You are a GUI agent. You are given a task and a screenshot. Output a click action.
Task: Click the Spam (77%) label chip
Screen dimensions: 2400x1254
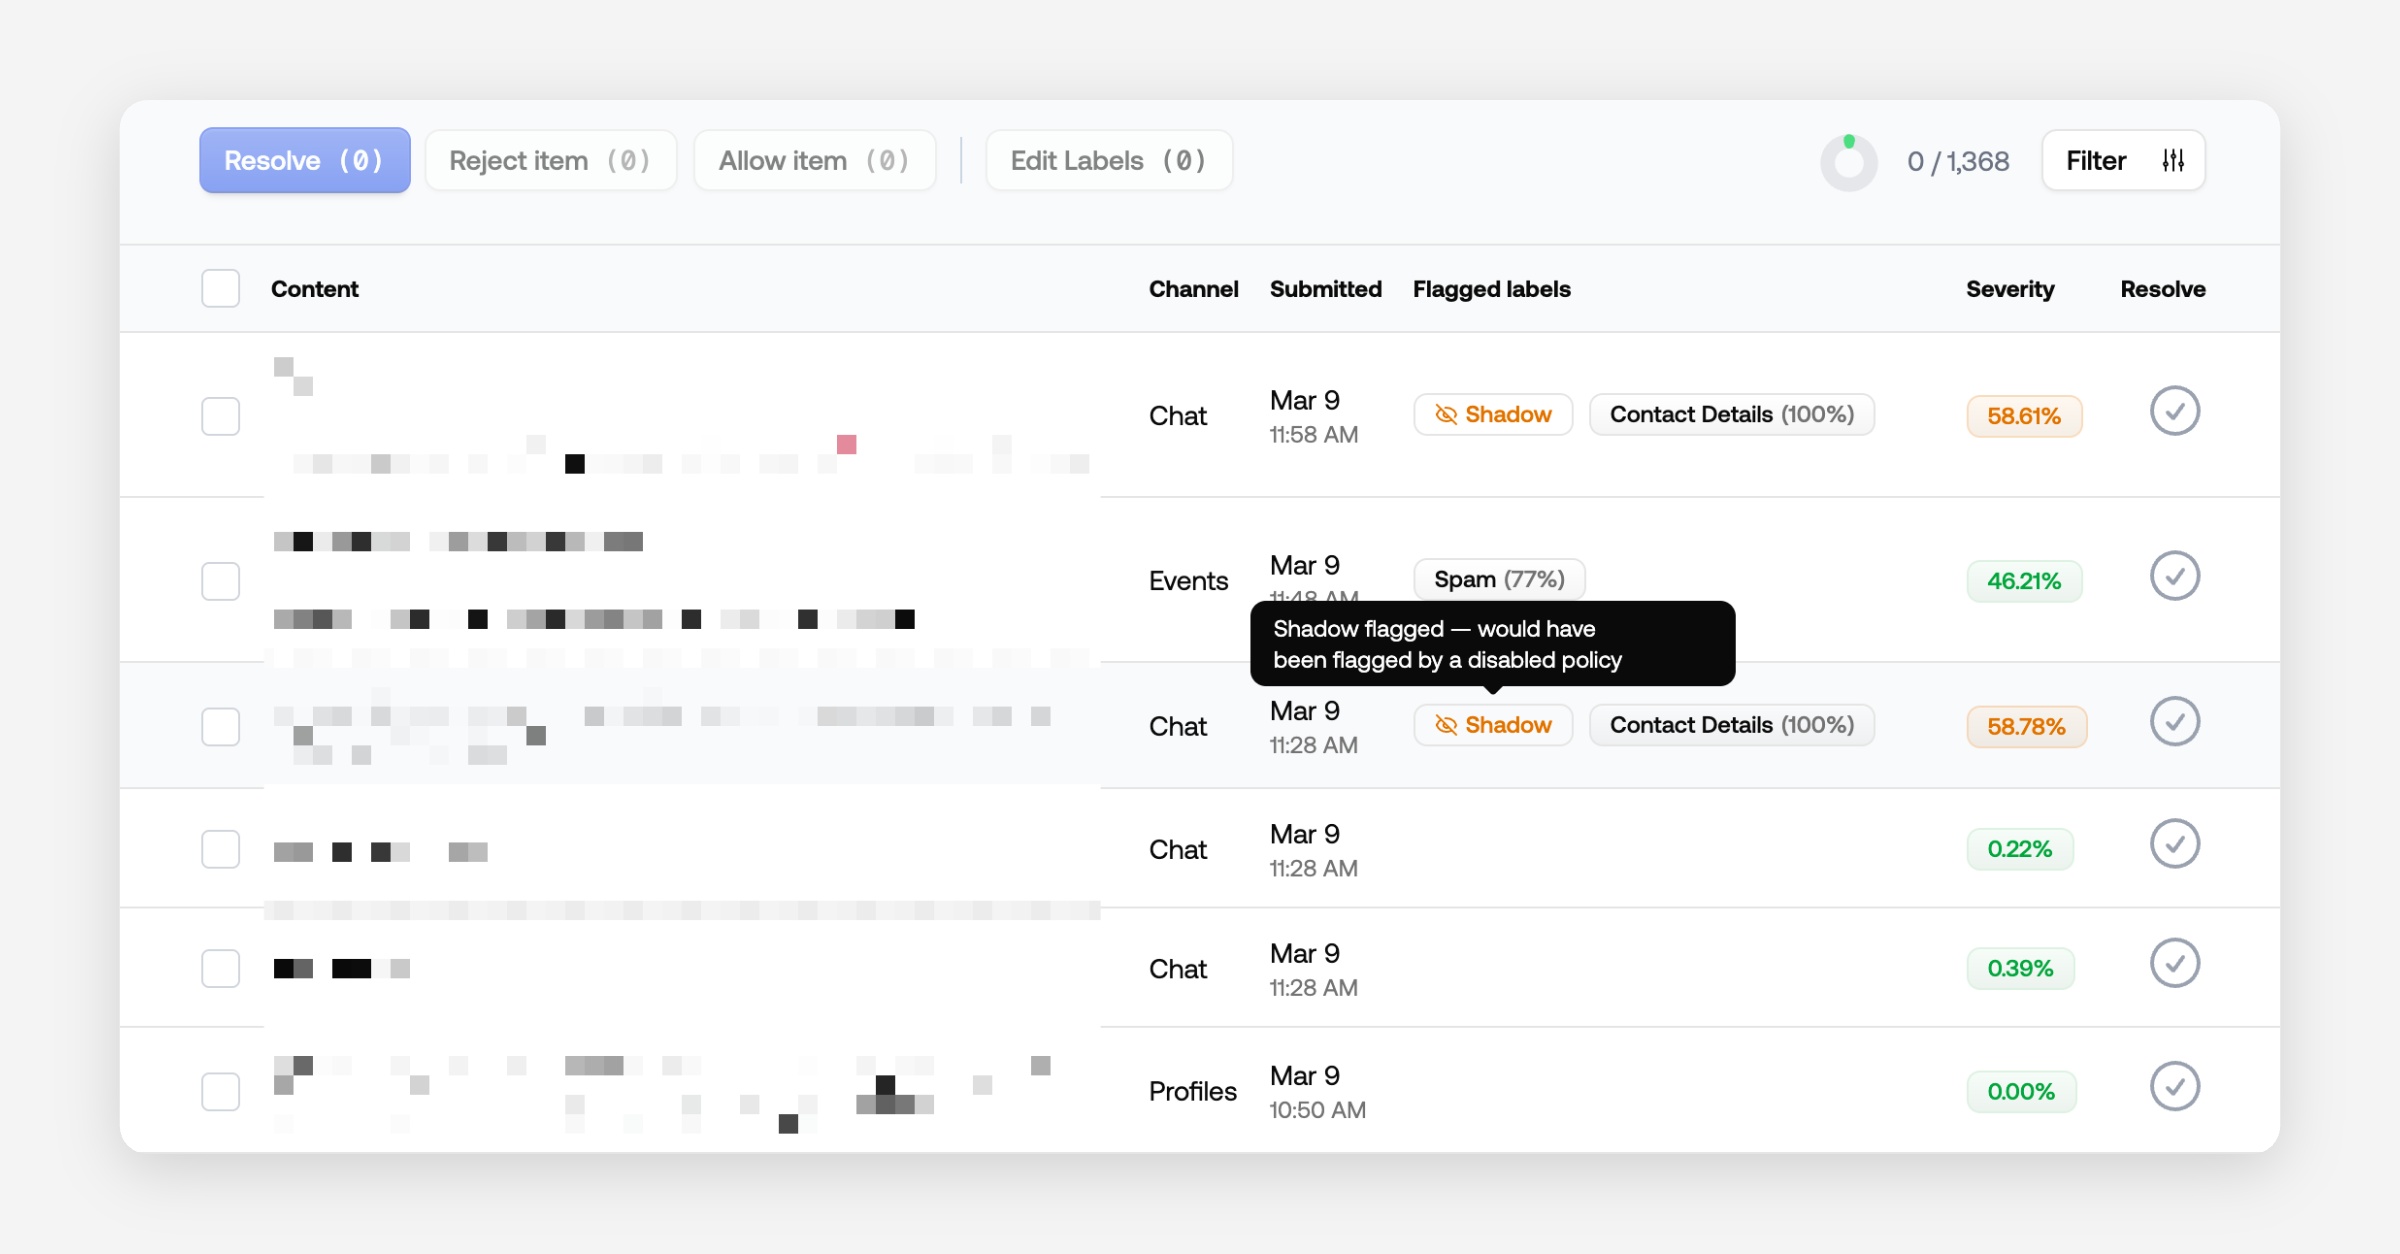[1498, 580]
